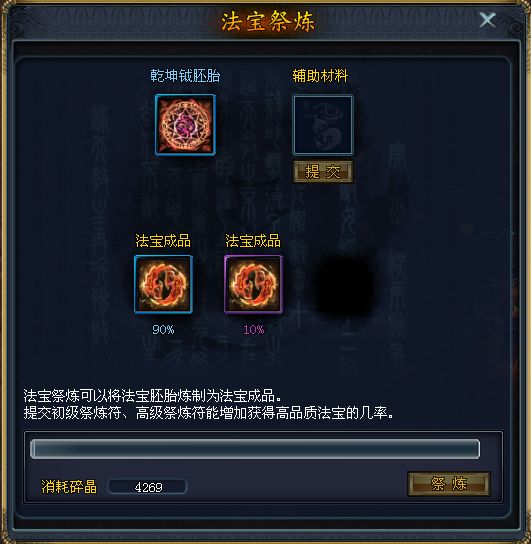531x544 pixels.
Task: Click the first description line about 法宝胚胎
Action: pyautogui.click(x=153, y=396)
